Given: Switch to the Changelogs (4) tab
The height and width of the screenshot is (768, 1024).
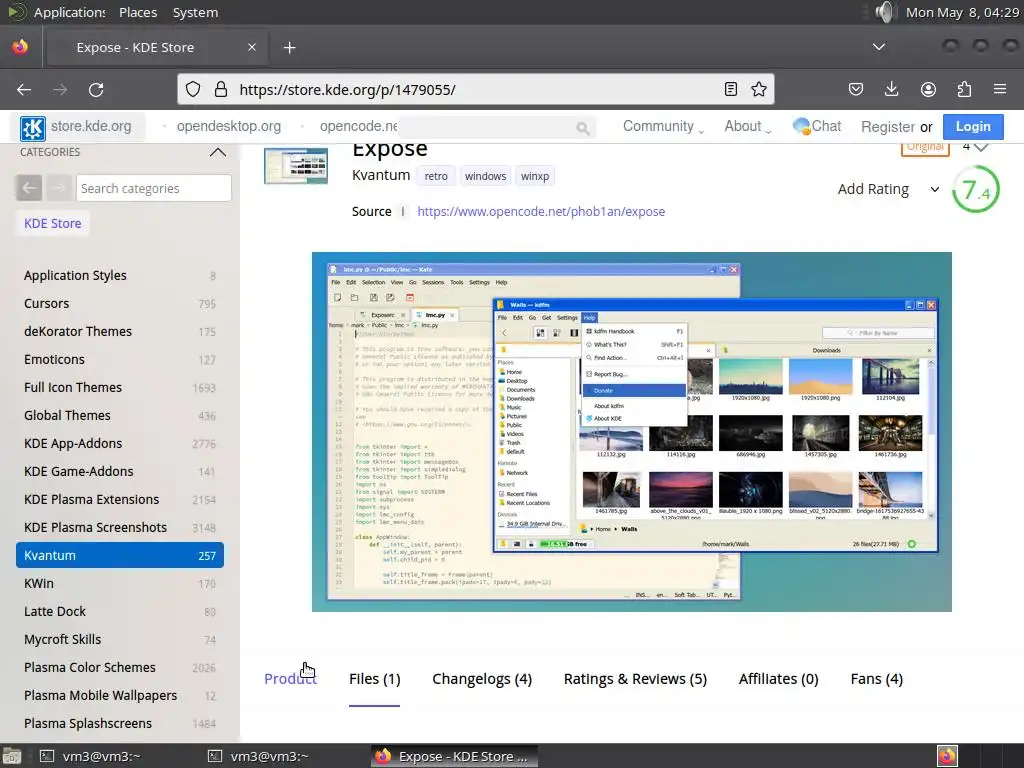Looking at the screenshot, I should (x=482, y=679).
